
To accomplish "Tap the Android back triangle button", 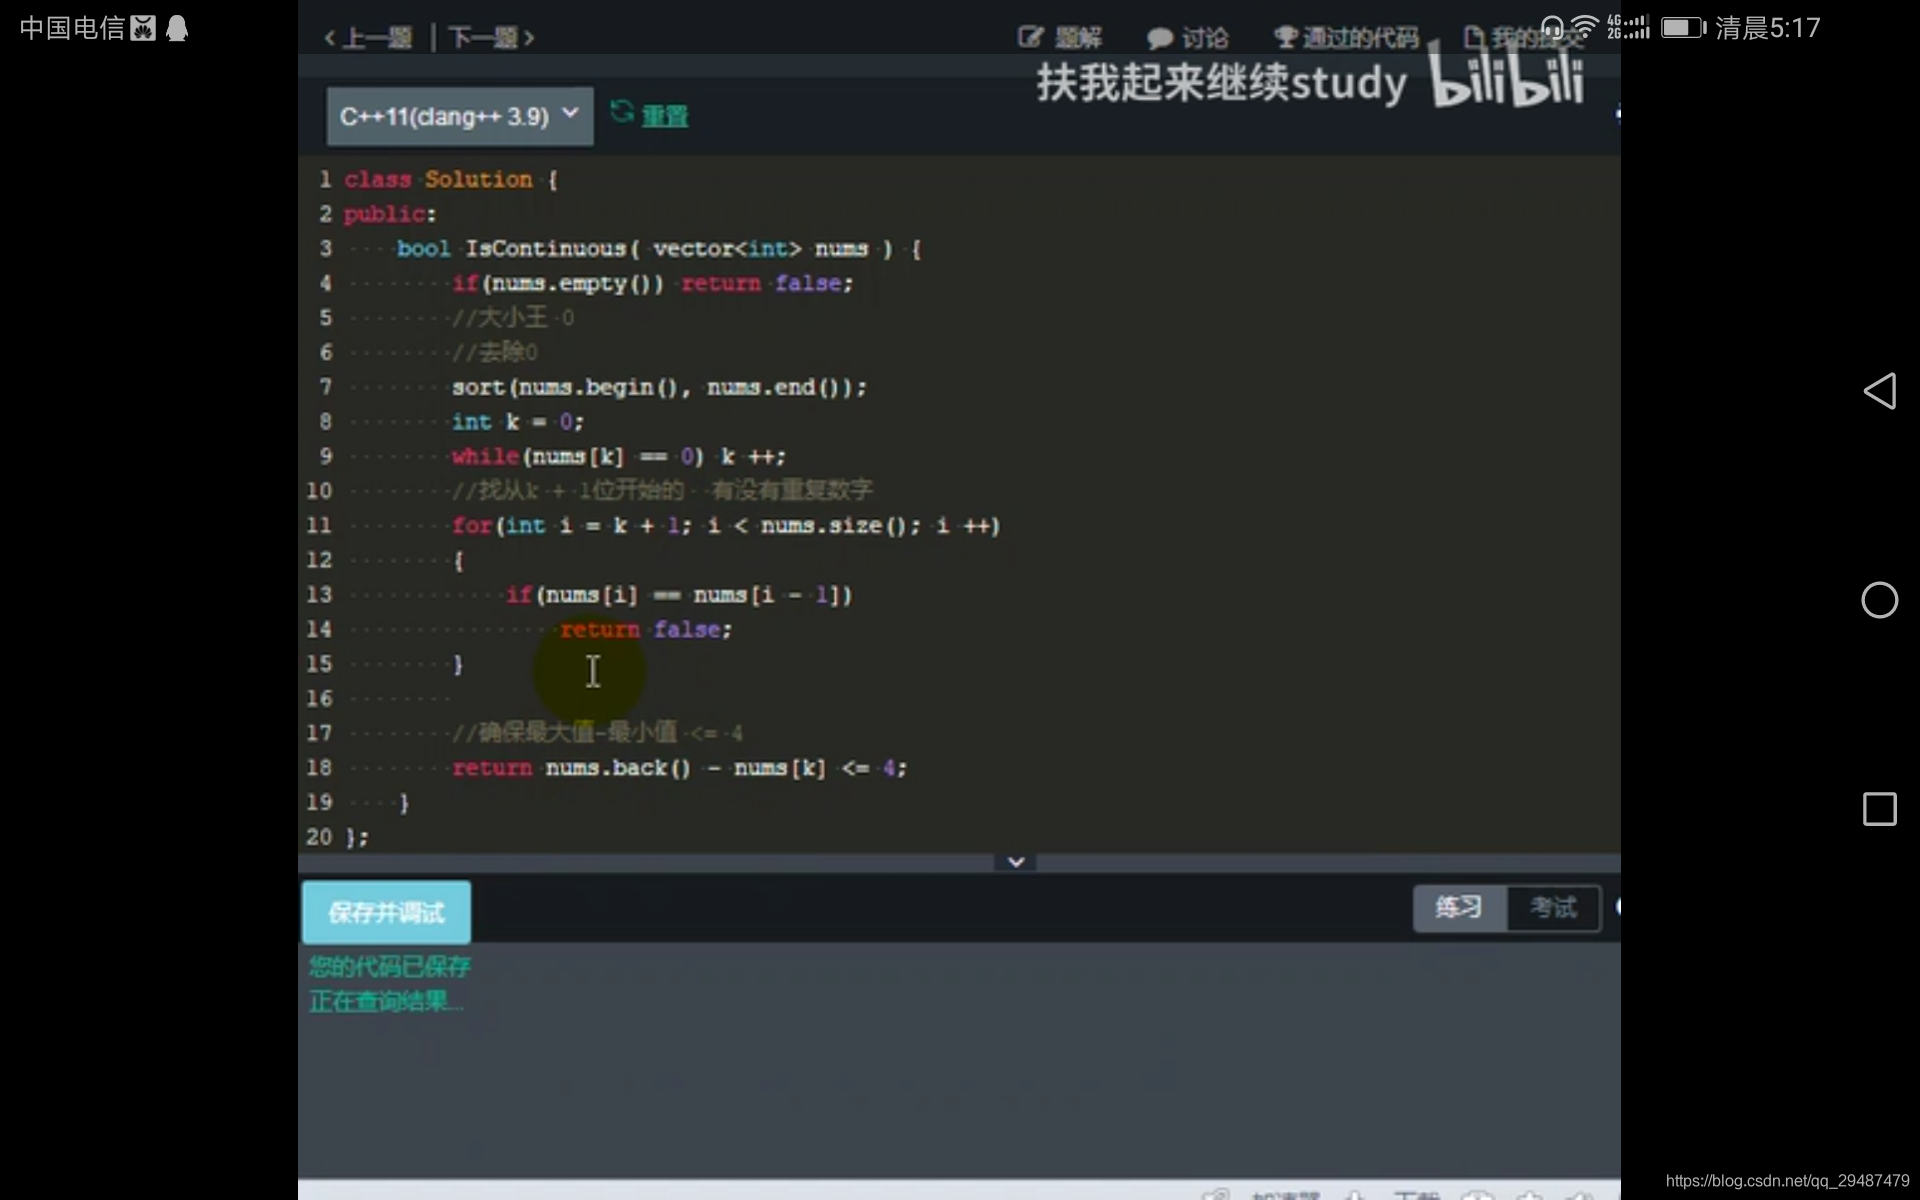I will (1879, 391).
